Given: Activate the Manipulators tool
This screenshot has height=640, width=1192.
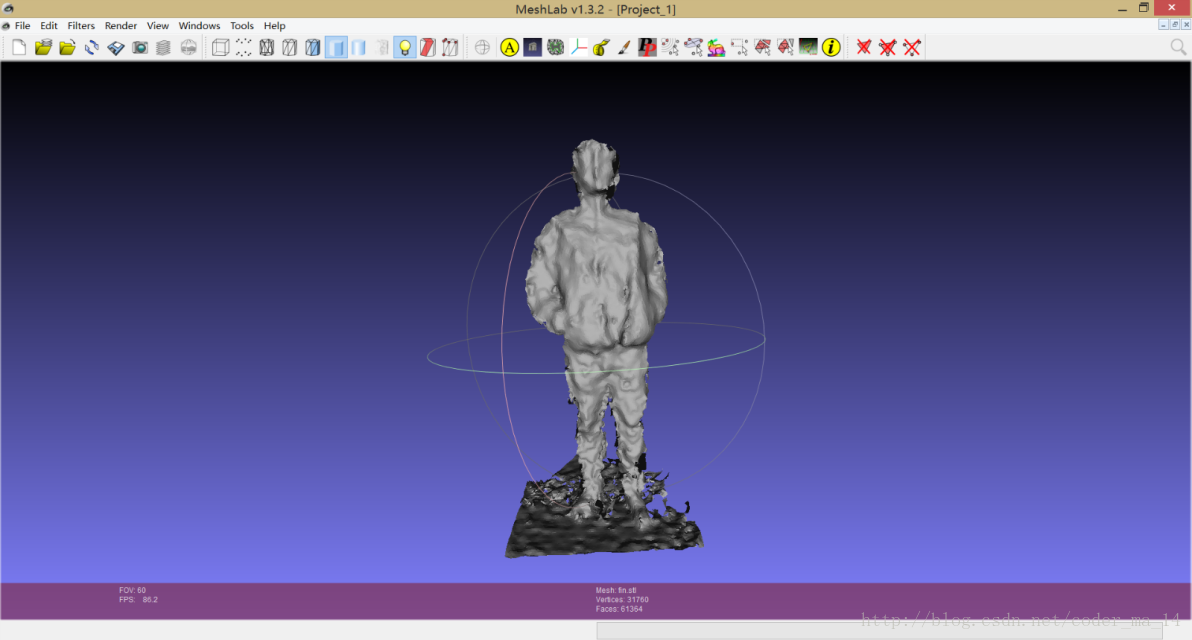Looking at the screenshot, I should tap(532, 47).
